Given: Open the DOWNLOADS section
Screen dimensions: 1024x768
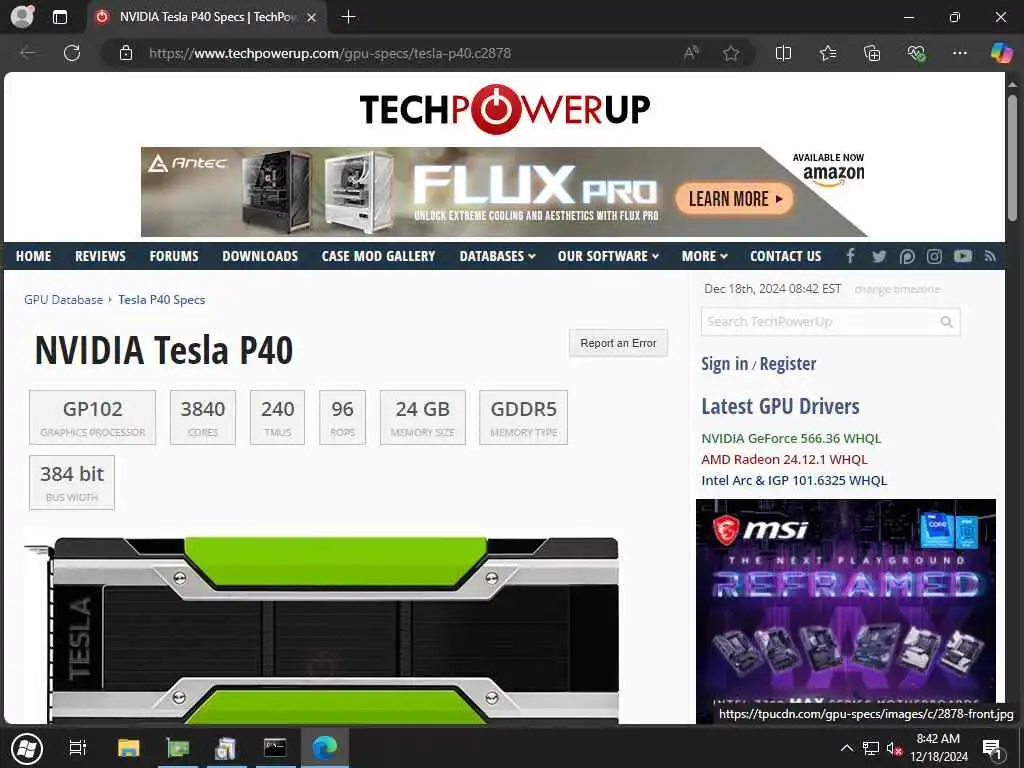Looking at the screenshot, I should [260, 256].
